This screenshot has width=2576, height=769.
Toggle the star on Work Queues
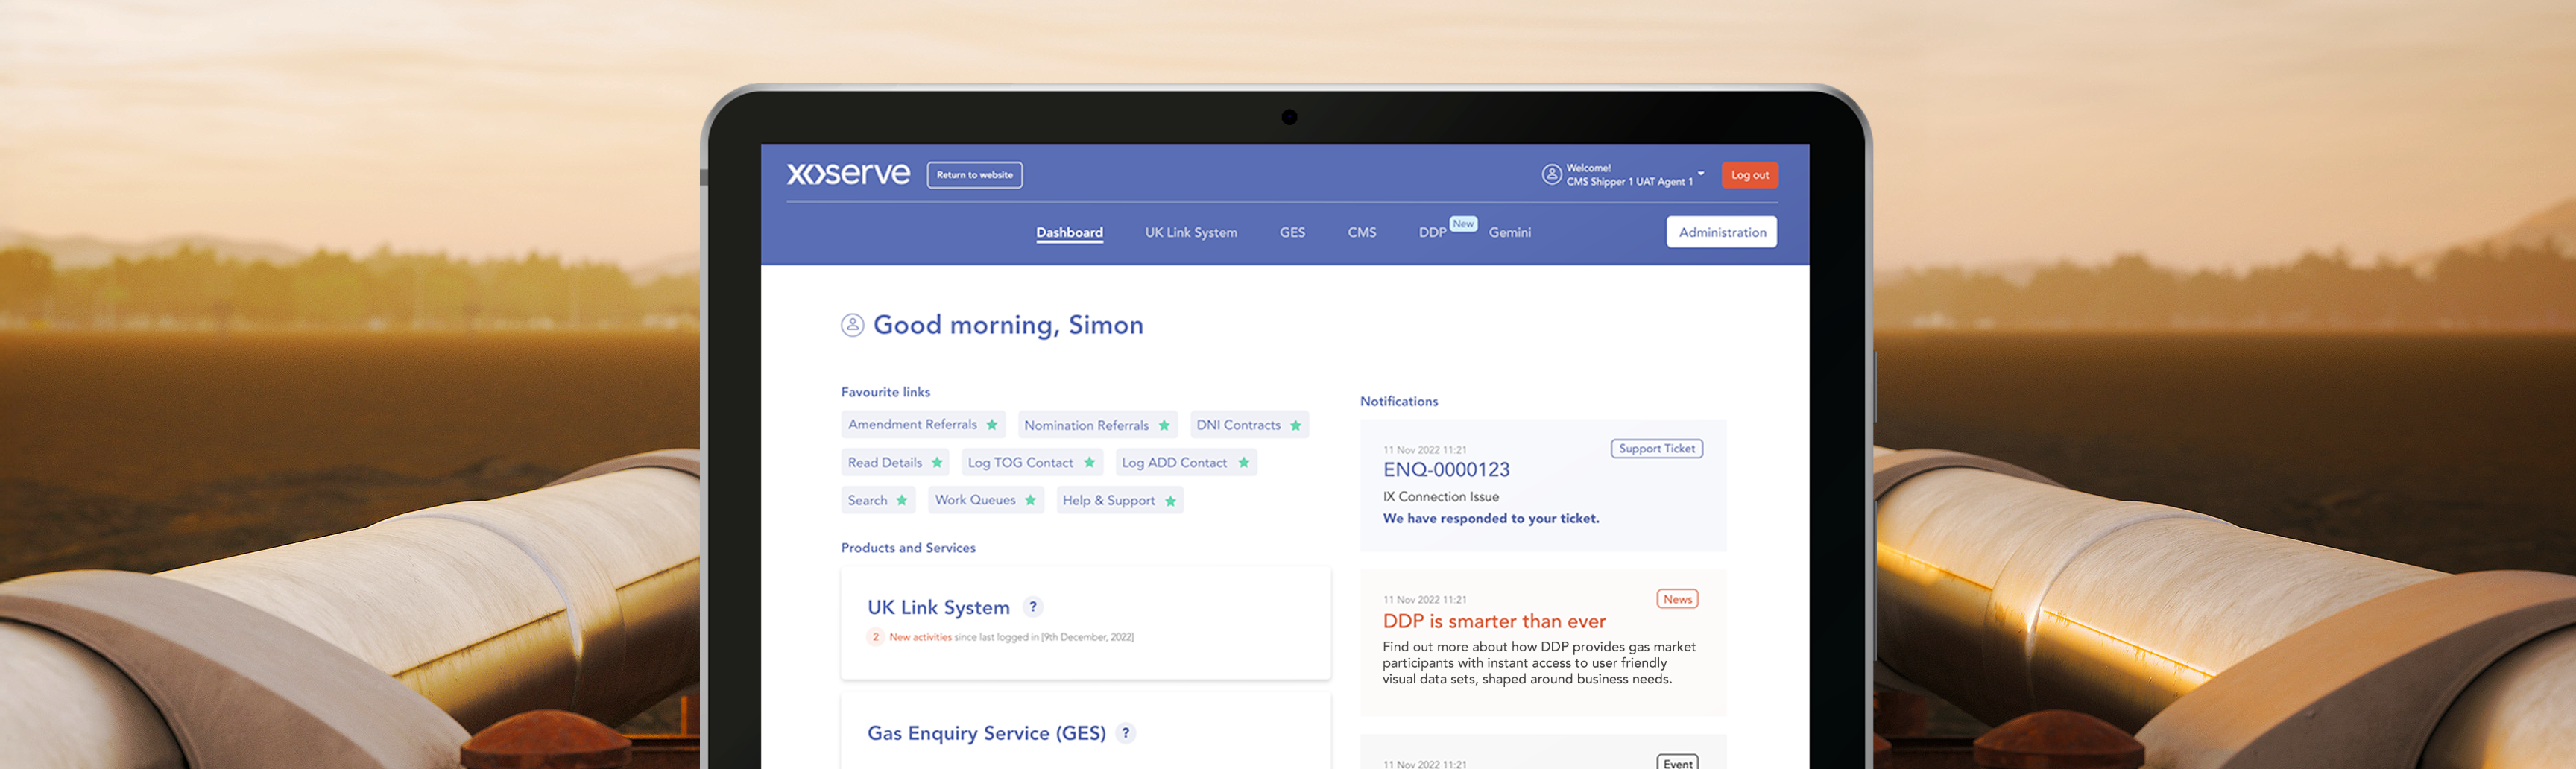click(x=1030, y=500)
